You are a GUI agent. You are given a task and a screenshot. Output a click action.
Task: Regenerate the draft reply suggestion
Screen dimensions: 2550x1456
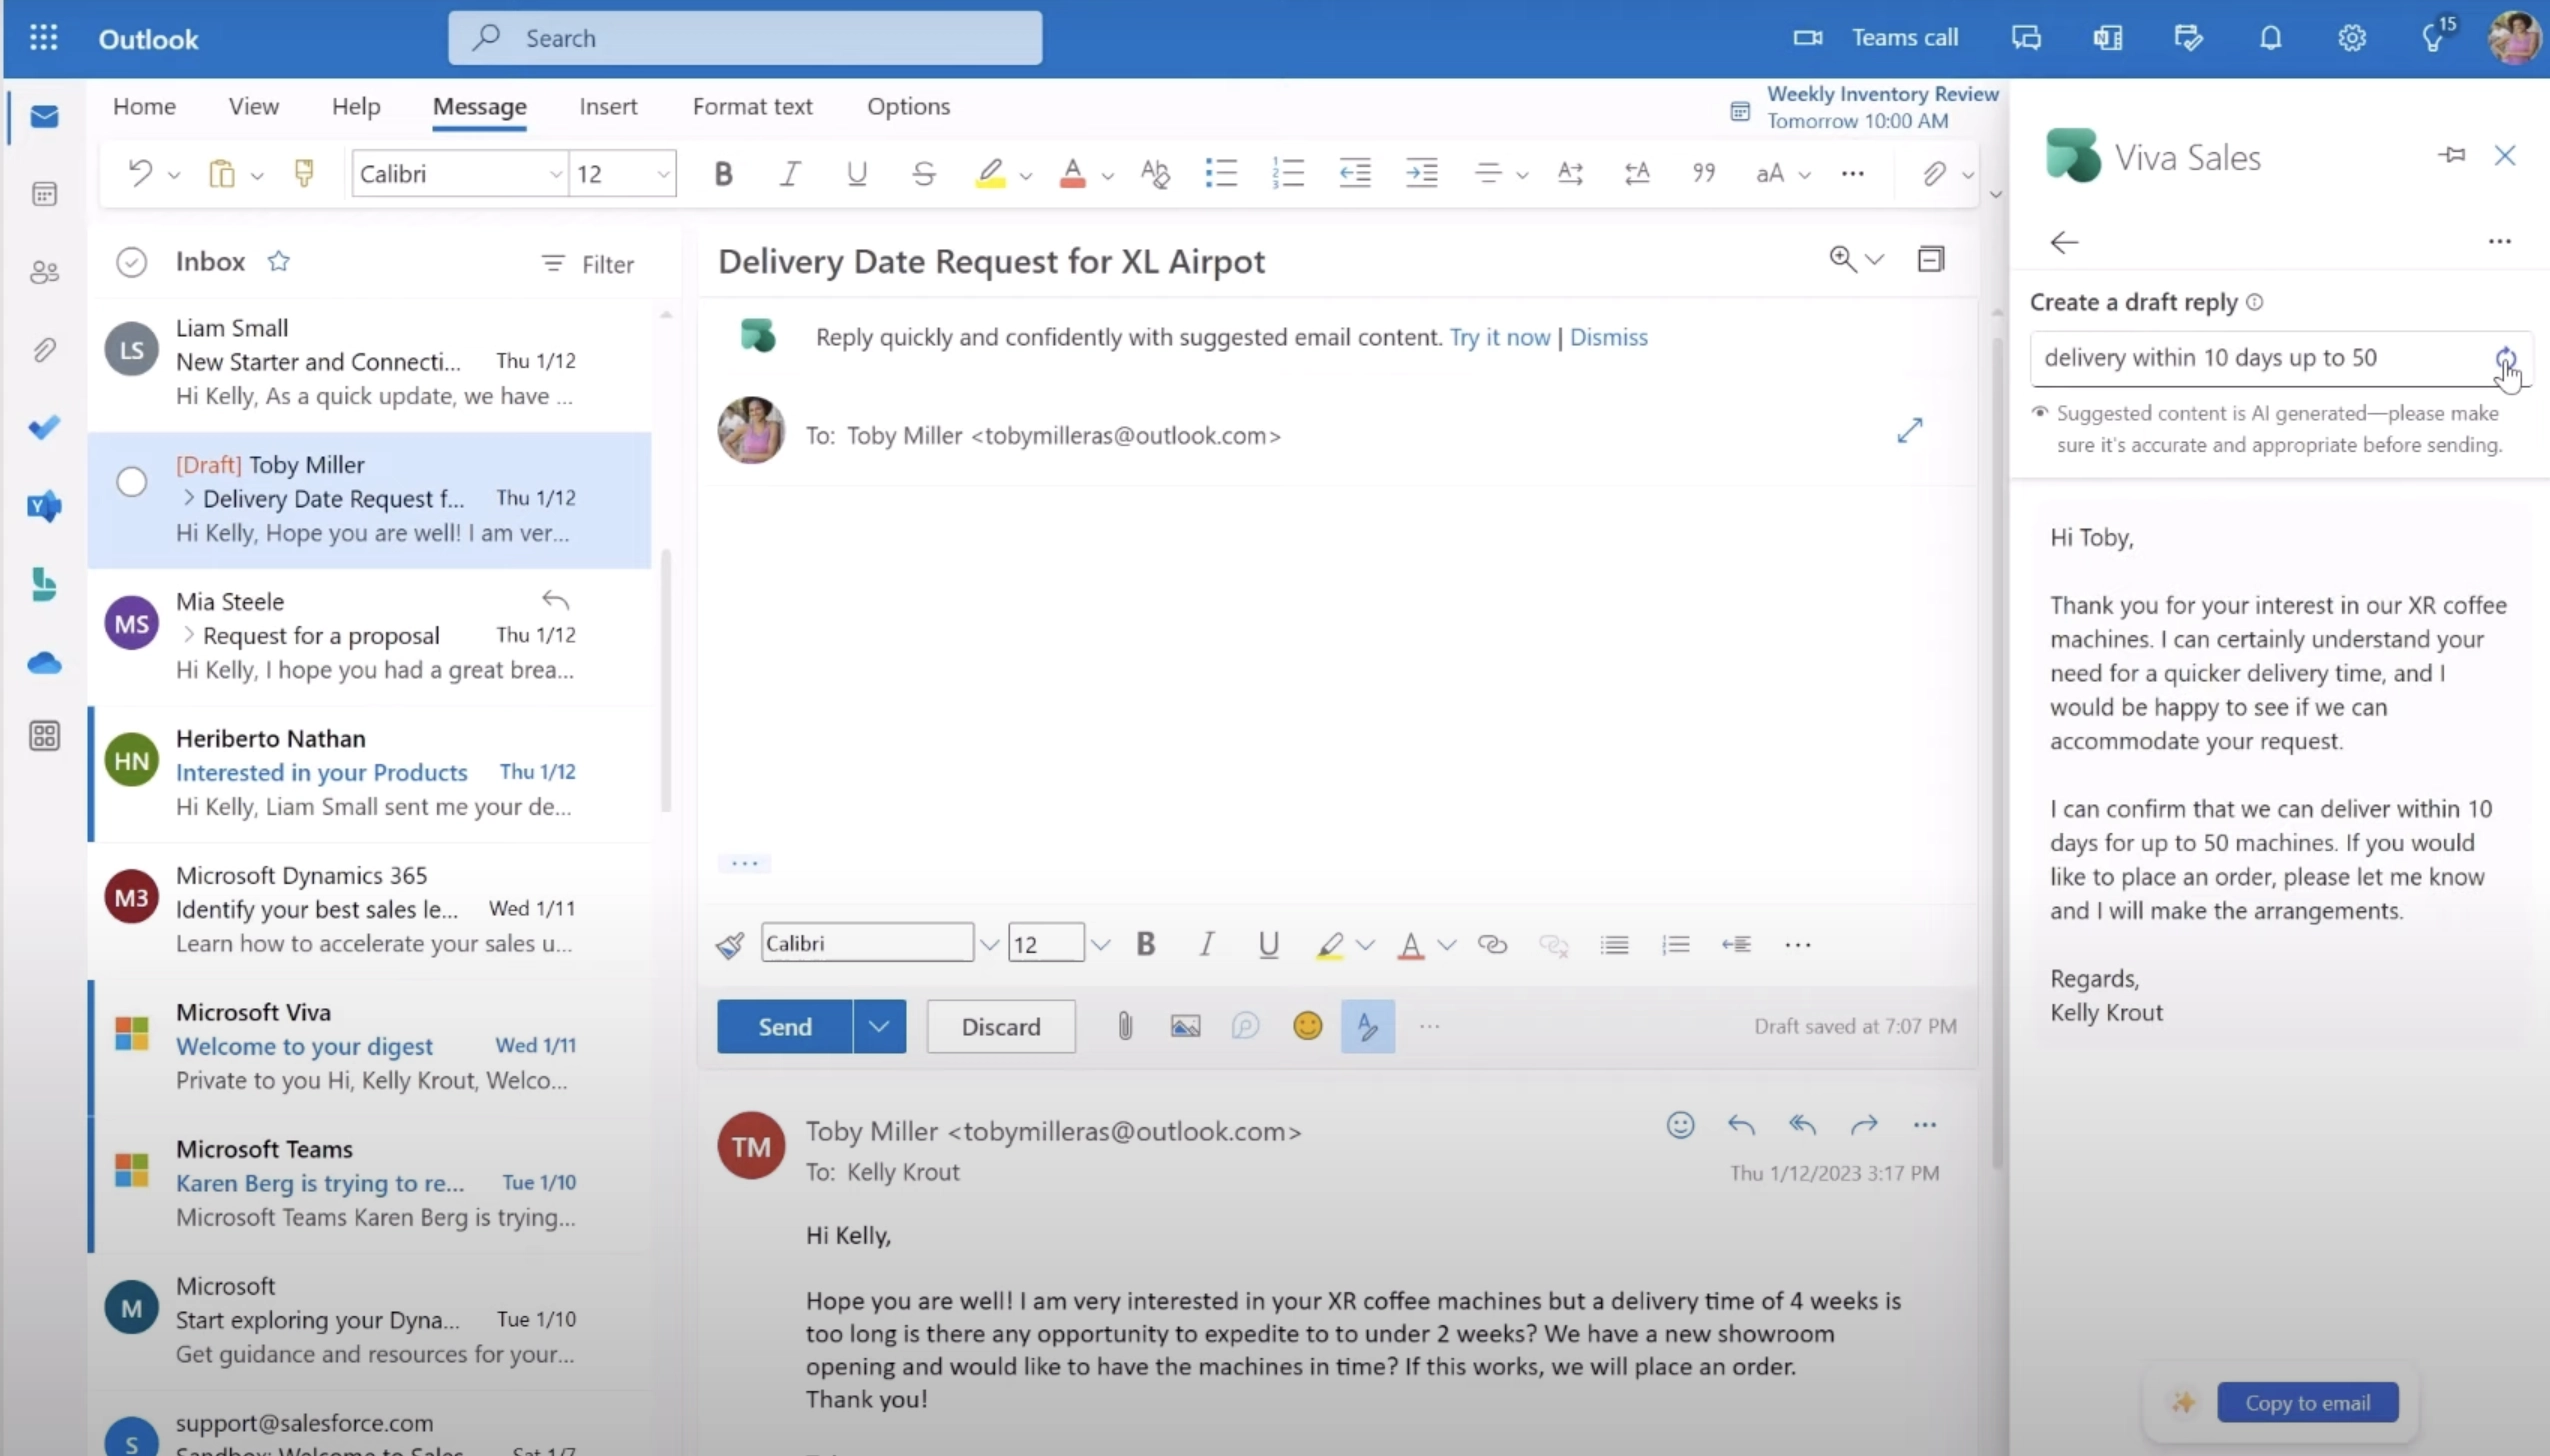[x=2504, y=358]
